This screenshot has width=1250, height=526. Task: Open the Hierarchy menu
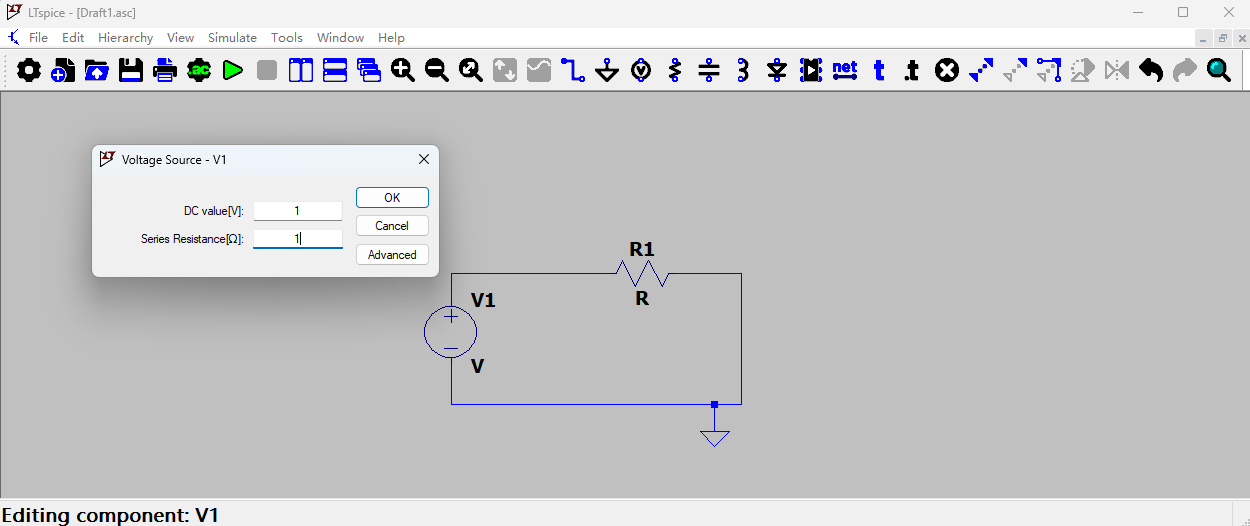pyautogui.click(x=125, y=37)
